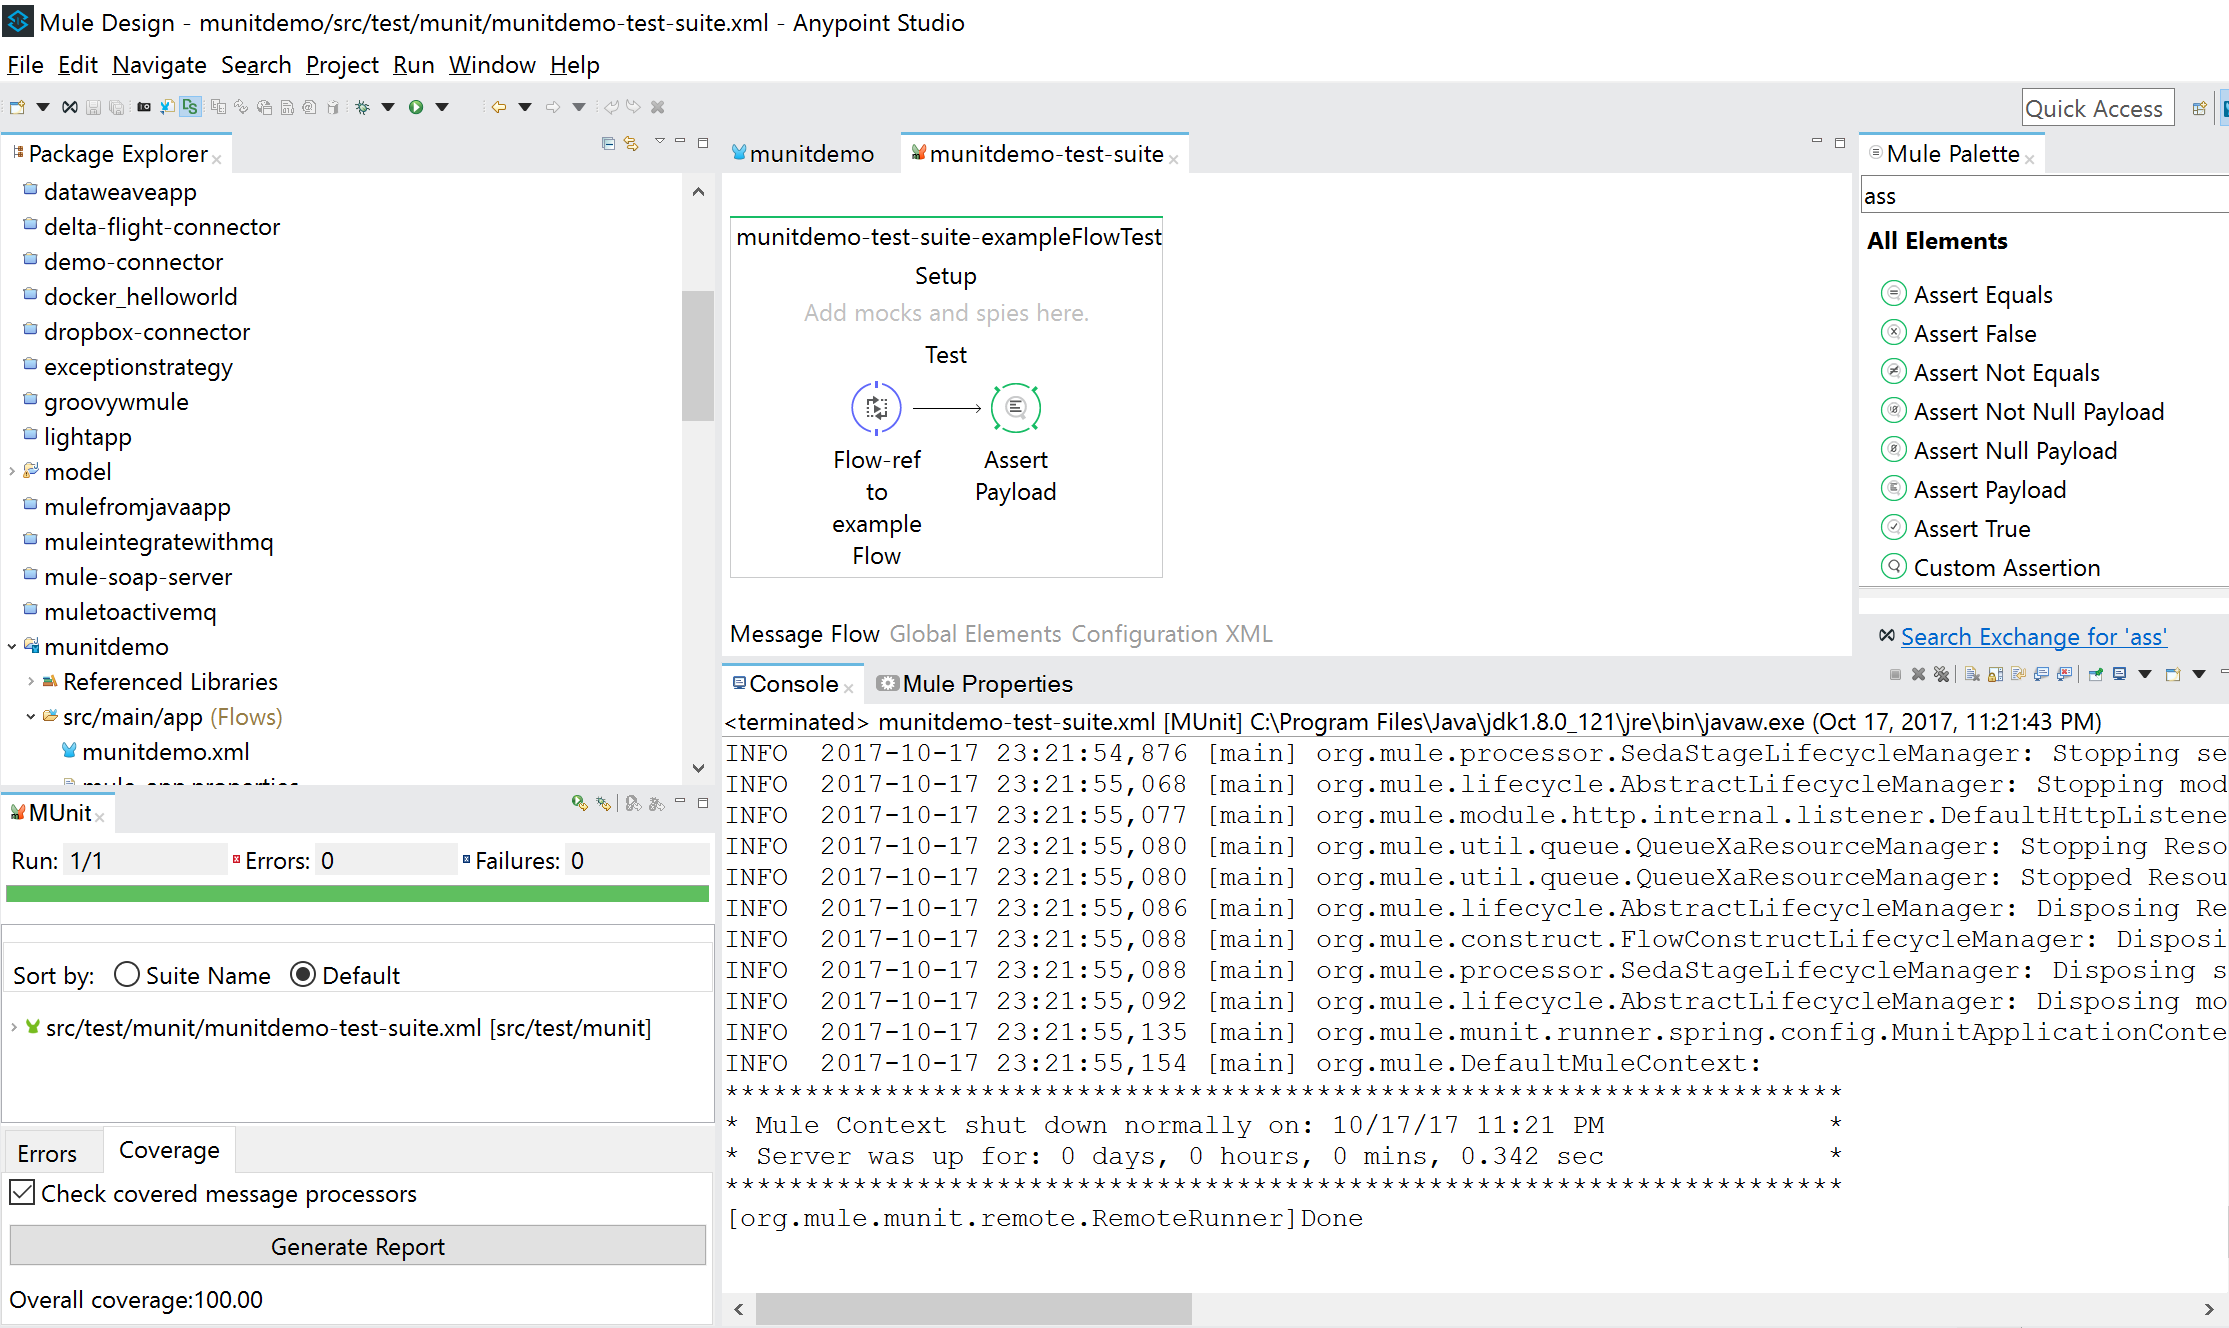
Task: Open the Project menu
Action: (x=341, y=65)
